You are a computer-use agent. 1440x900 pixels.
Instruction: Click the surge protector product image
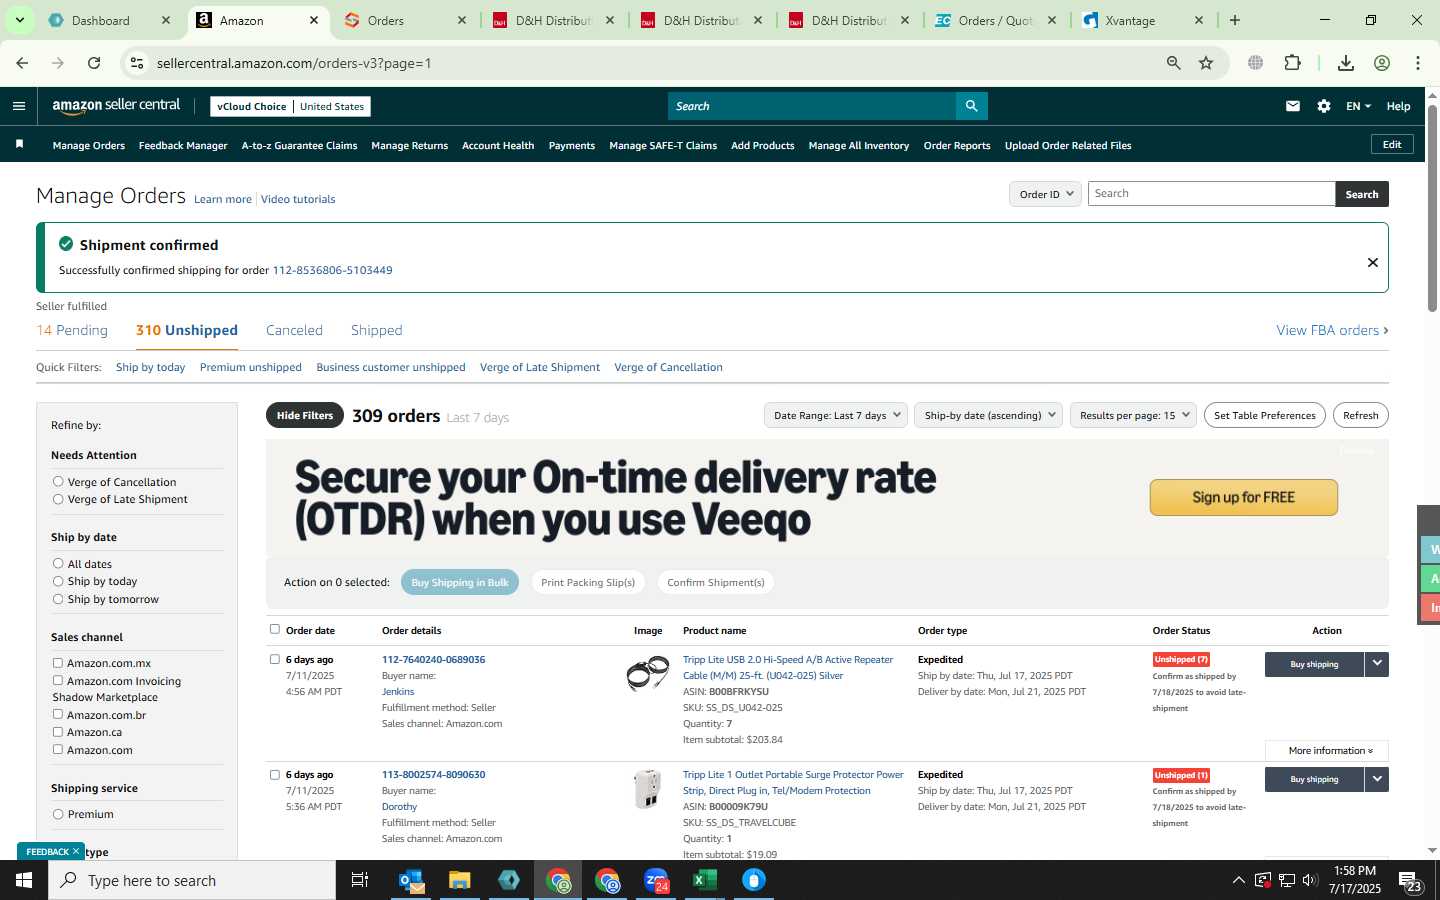(648, 789)
